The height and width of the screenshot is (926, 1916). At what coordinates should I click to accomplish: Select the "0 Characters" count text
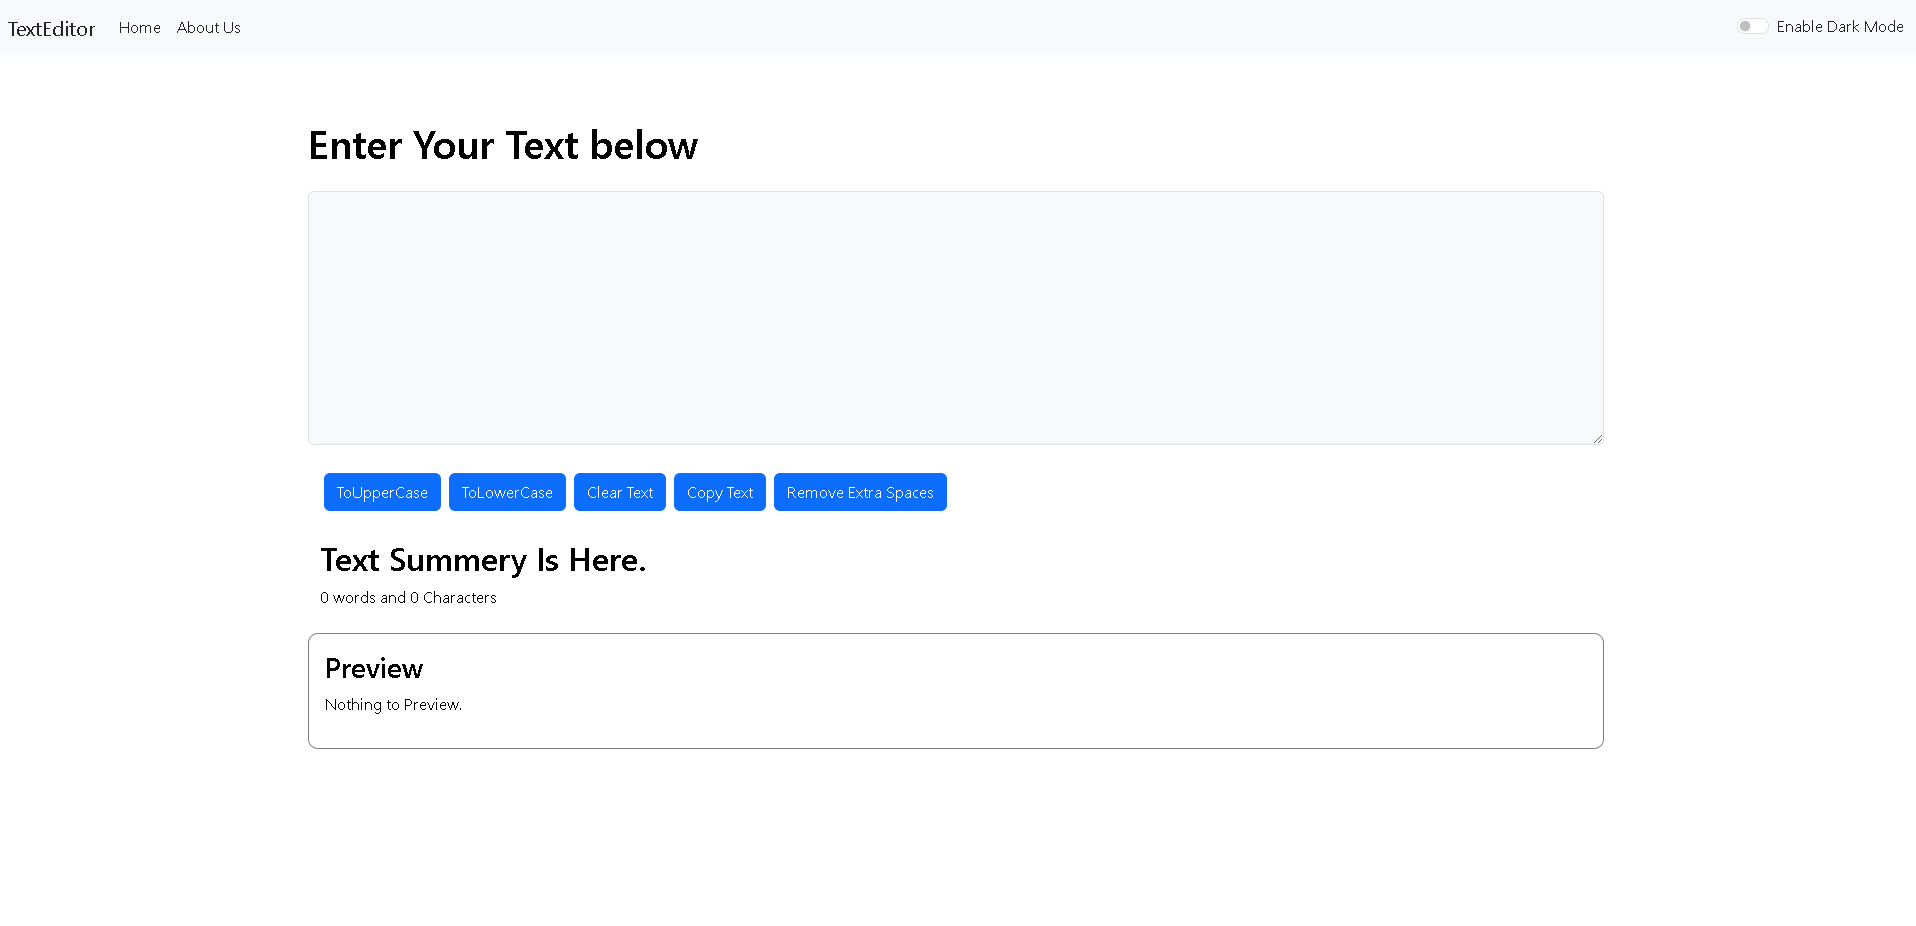pos(453,598)
